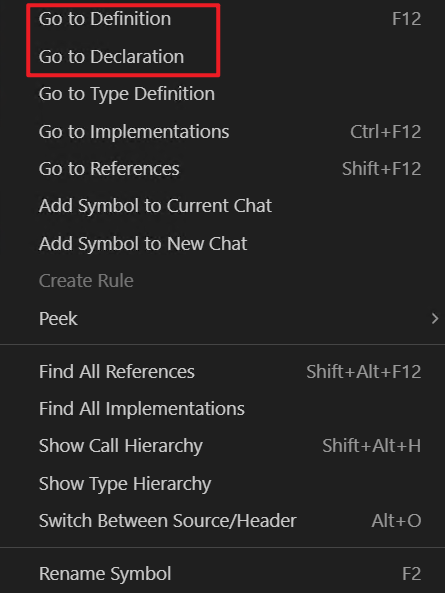Select Go to References
This screenshot has height=593, width=445.
pyautogui.click(x=222, y=169)
